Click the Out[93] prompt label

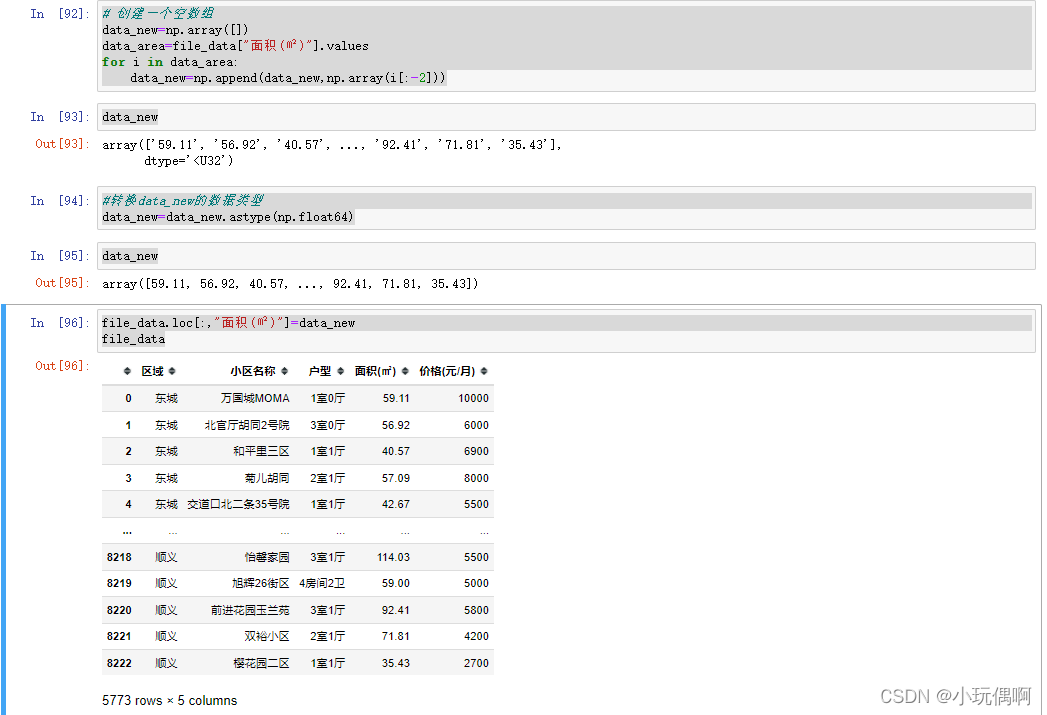click(61, 144)
